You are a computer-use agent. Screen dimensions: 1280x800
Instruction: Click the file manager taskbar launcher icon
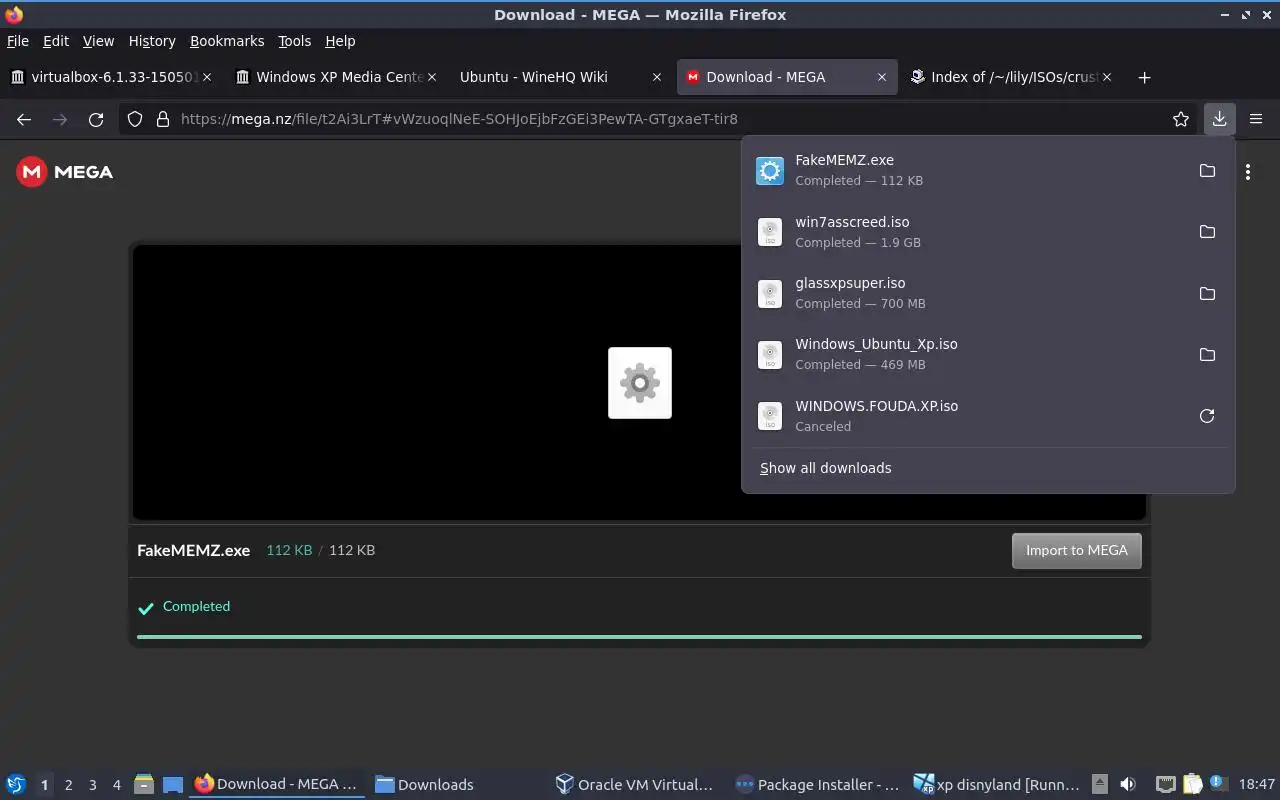point(143,785)
